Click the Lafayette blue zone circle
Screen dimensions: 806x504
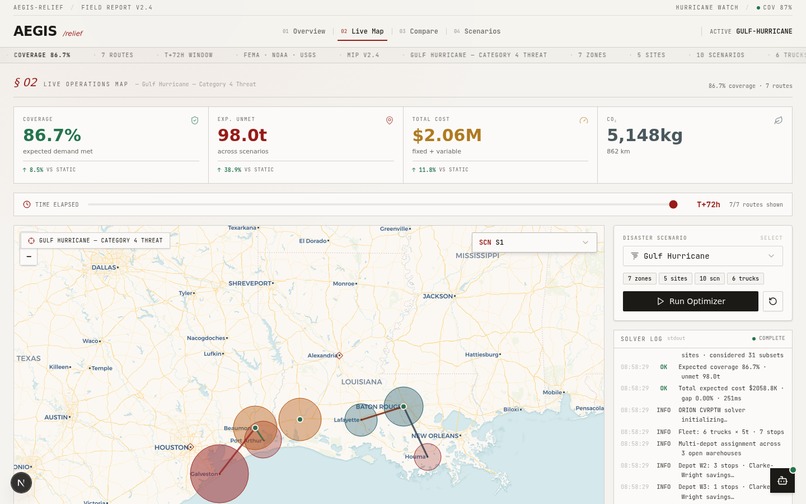point(361,420)
